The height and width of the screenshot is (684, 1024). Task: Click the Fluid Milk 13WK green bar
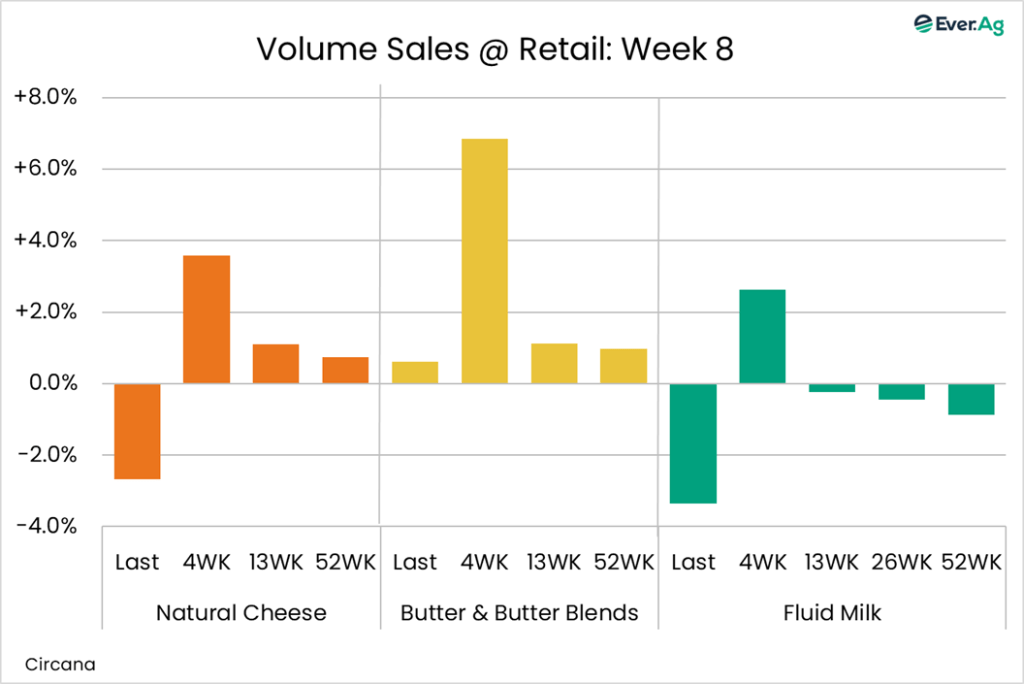pos(832,388)
